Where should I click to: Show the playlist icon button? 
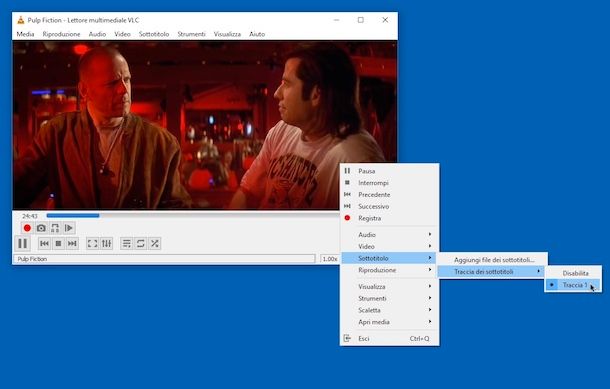[x=126, y=244]
